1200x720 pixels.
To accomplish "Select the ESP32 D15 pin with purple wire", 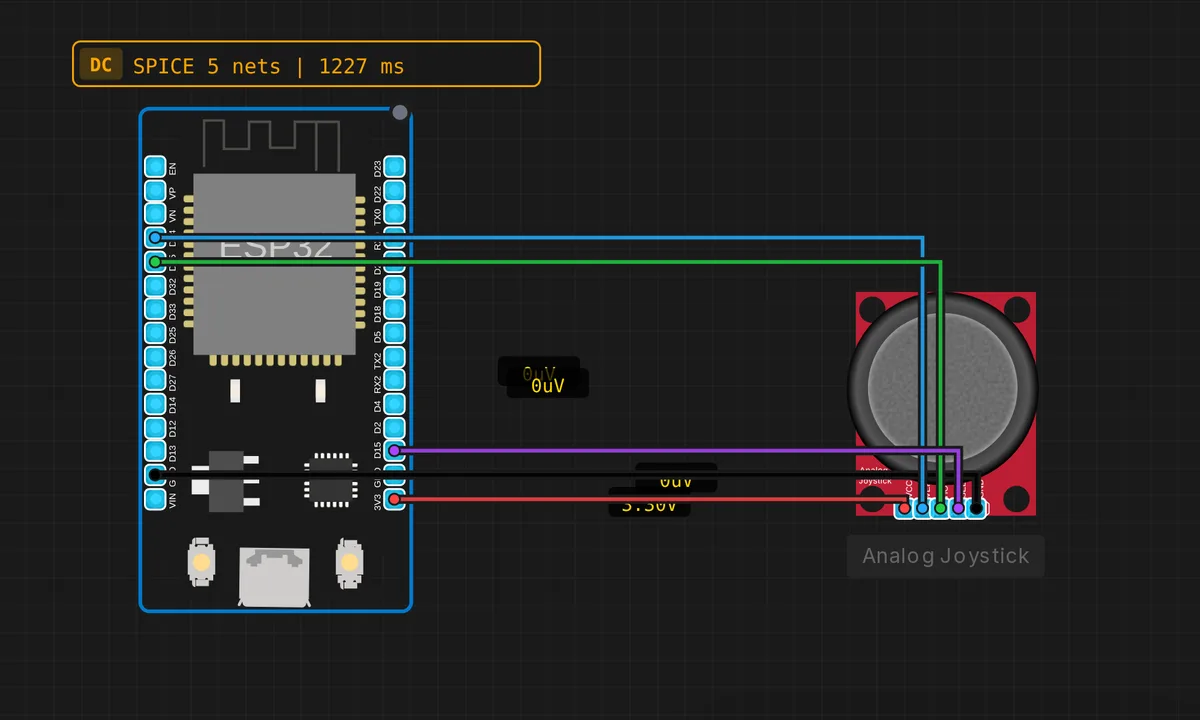I will pyautogui.click(x=395, y=452).
